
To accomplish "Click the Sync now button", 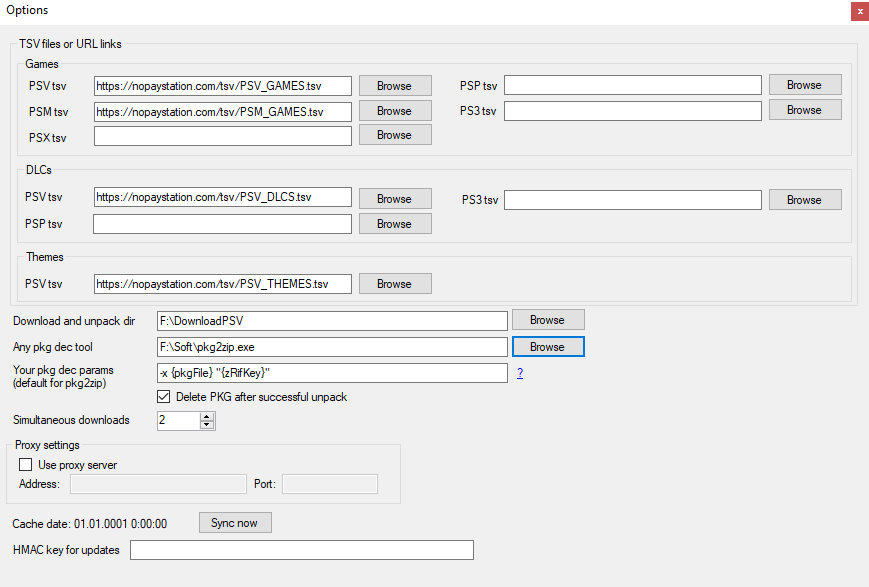I will pyautogui.click(x=235, y=523).
